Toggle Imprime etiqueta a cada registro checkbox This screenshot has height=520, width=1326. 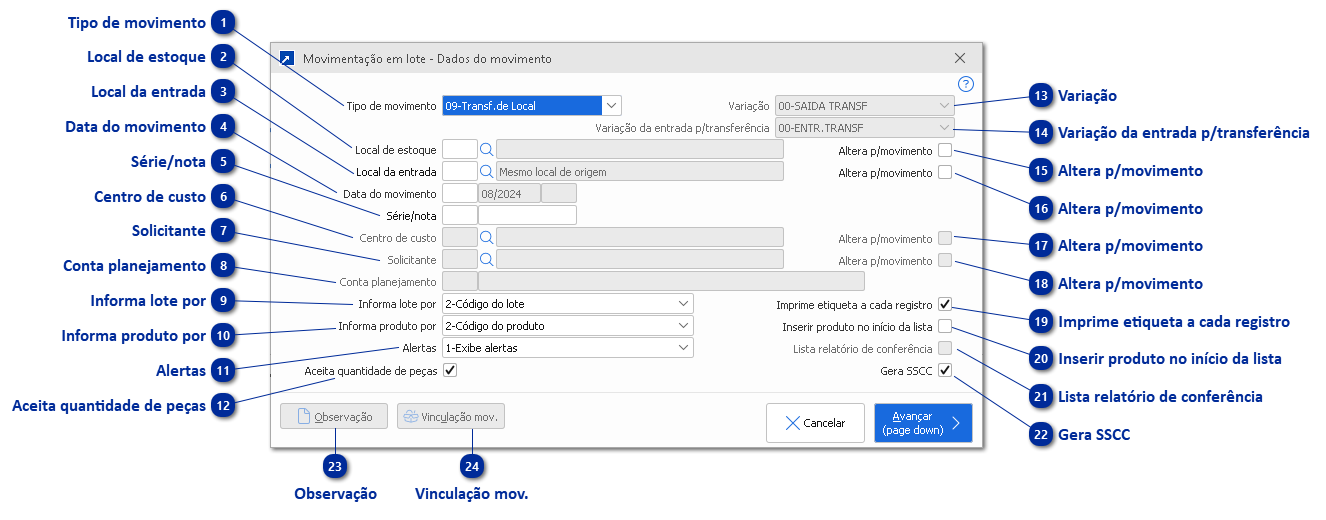pyautogui.click(x=945, y=305)
